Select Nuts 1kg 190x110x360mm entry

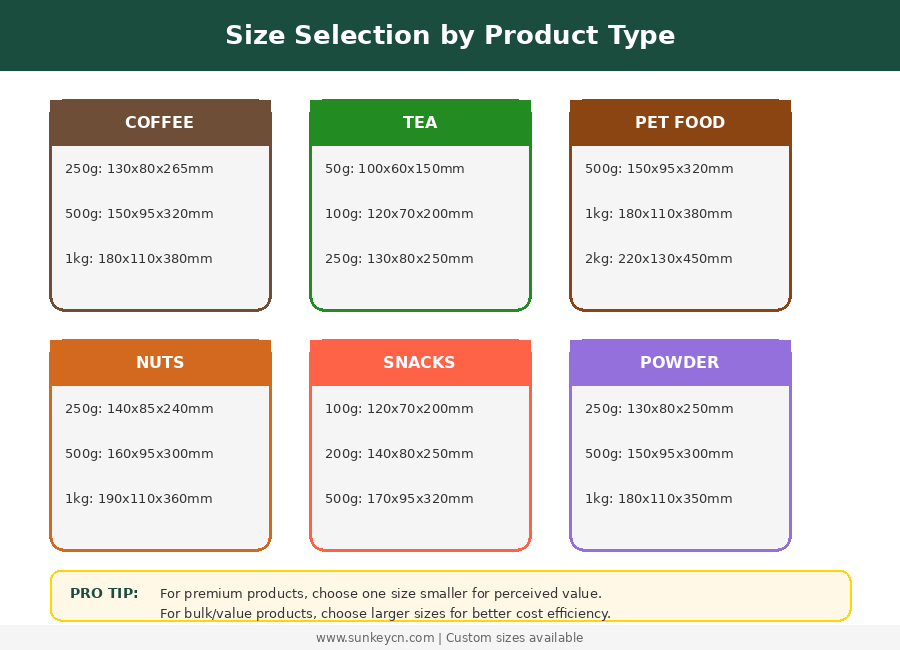(139, 499)
